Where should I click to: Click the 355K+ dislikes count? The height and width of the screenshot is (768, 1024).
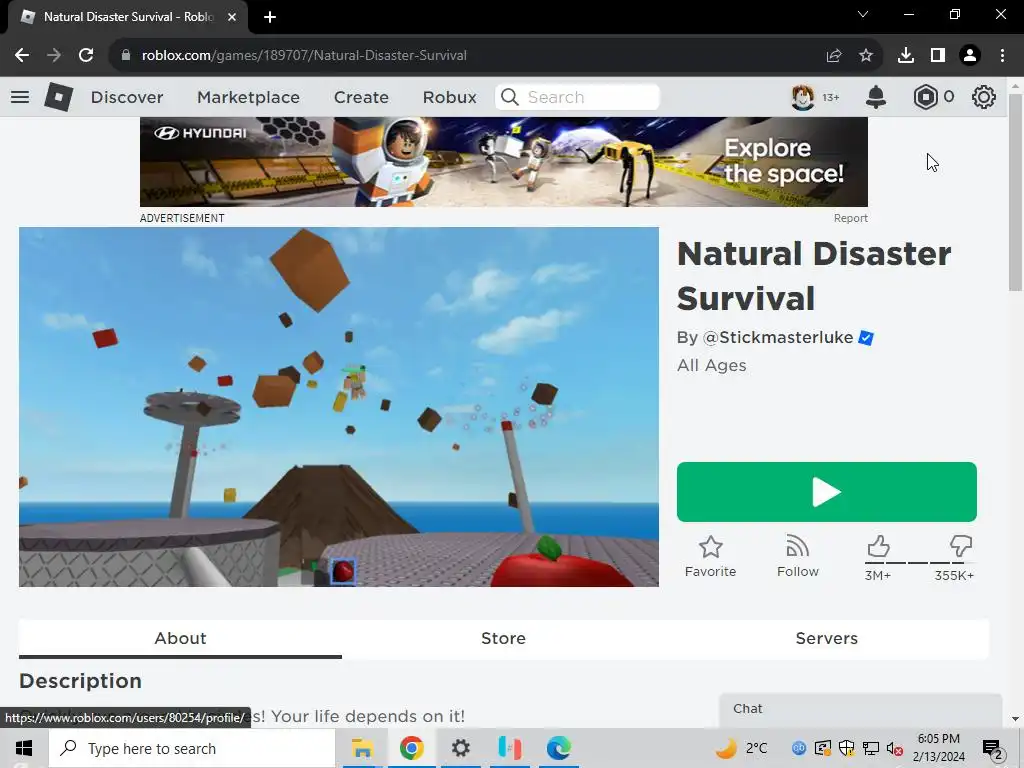(954, 575)
